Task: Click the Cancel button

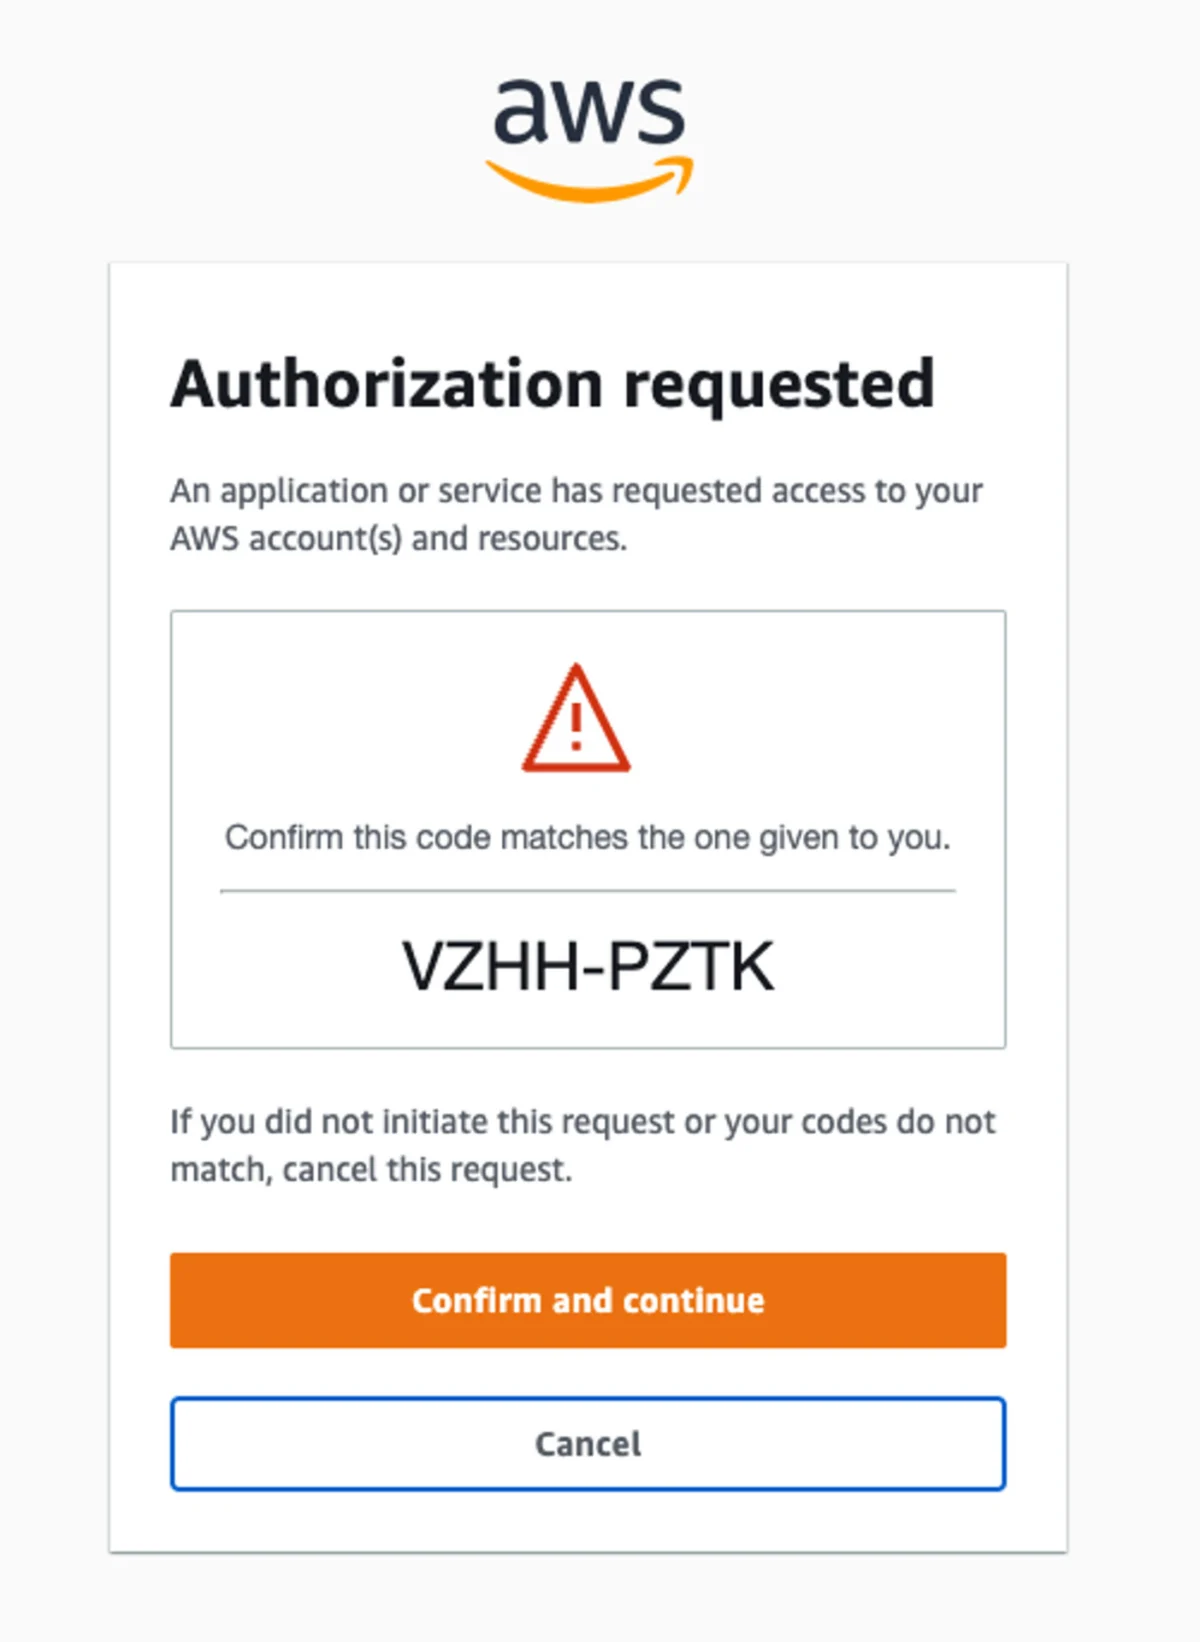Action: pos(588,1443)
